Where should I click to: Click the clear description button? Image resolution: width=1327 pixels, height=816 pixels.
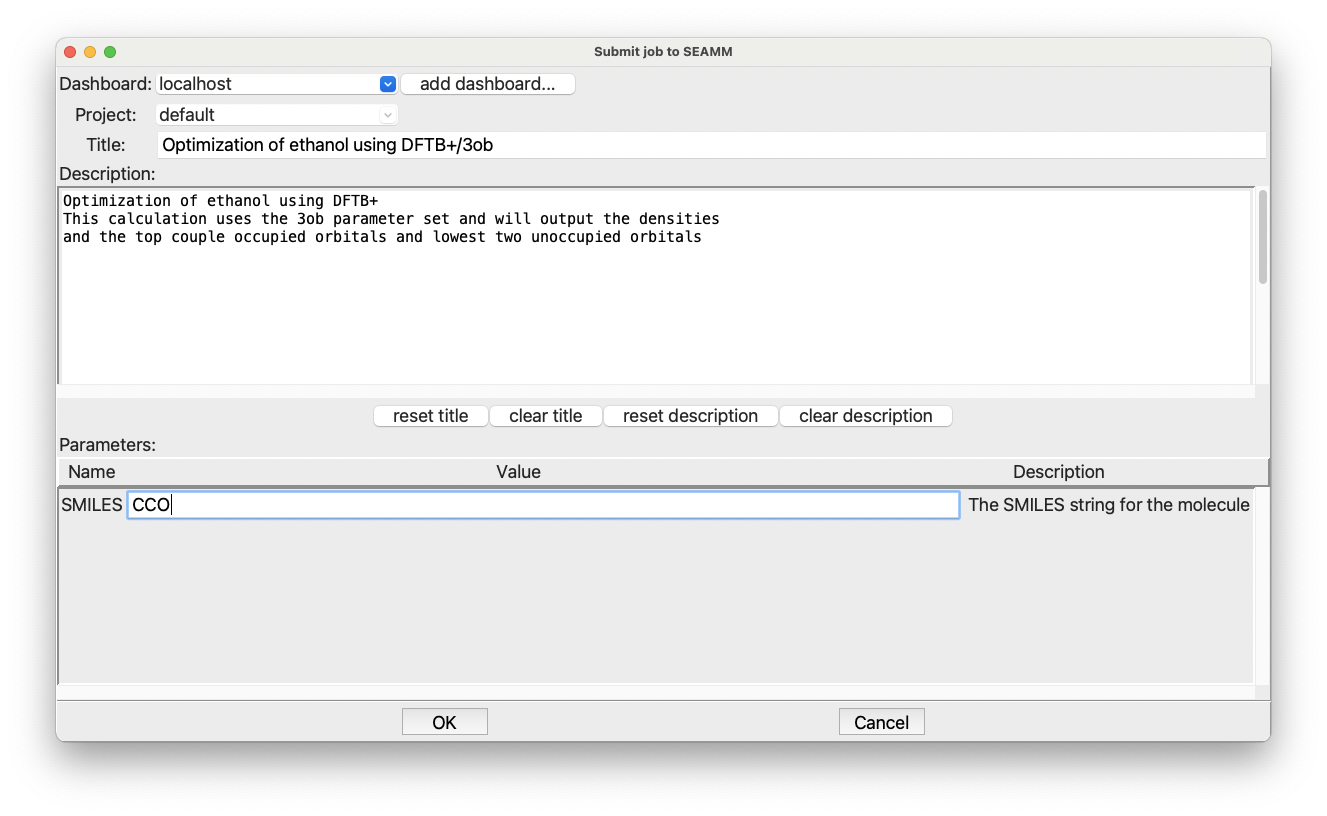[866, 416]
